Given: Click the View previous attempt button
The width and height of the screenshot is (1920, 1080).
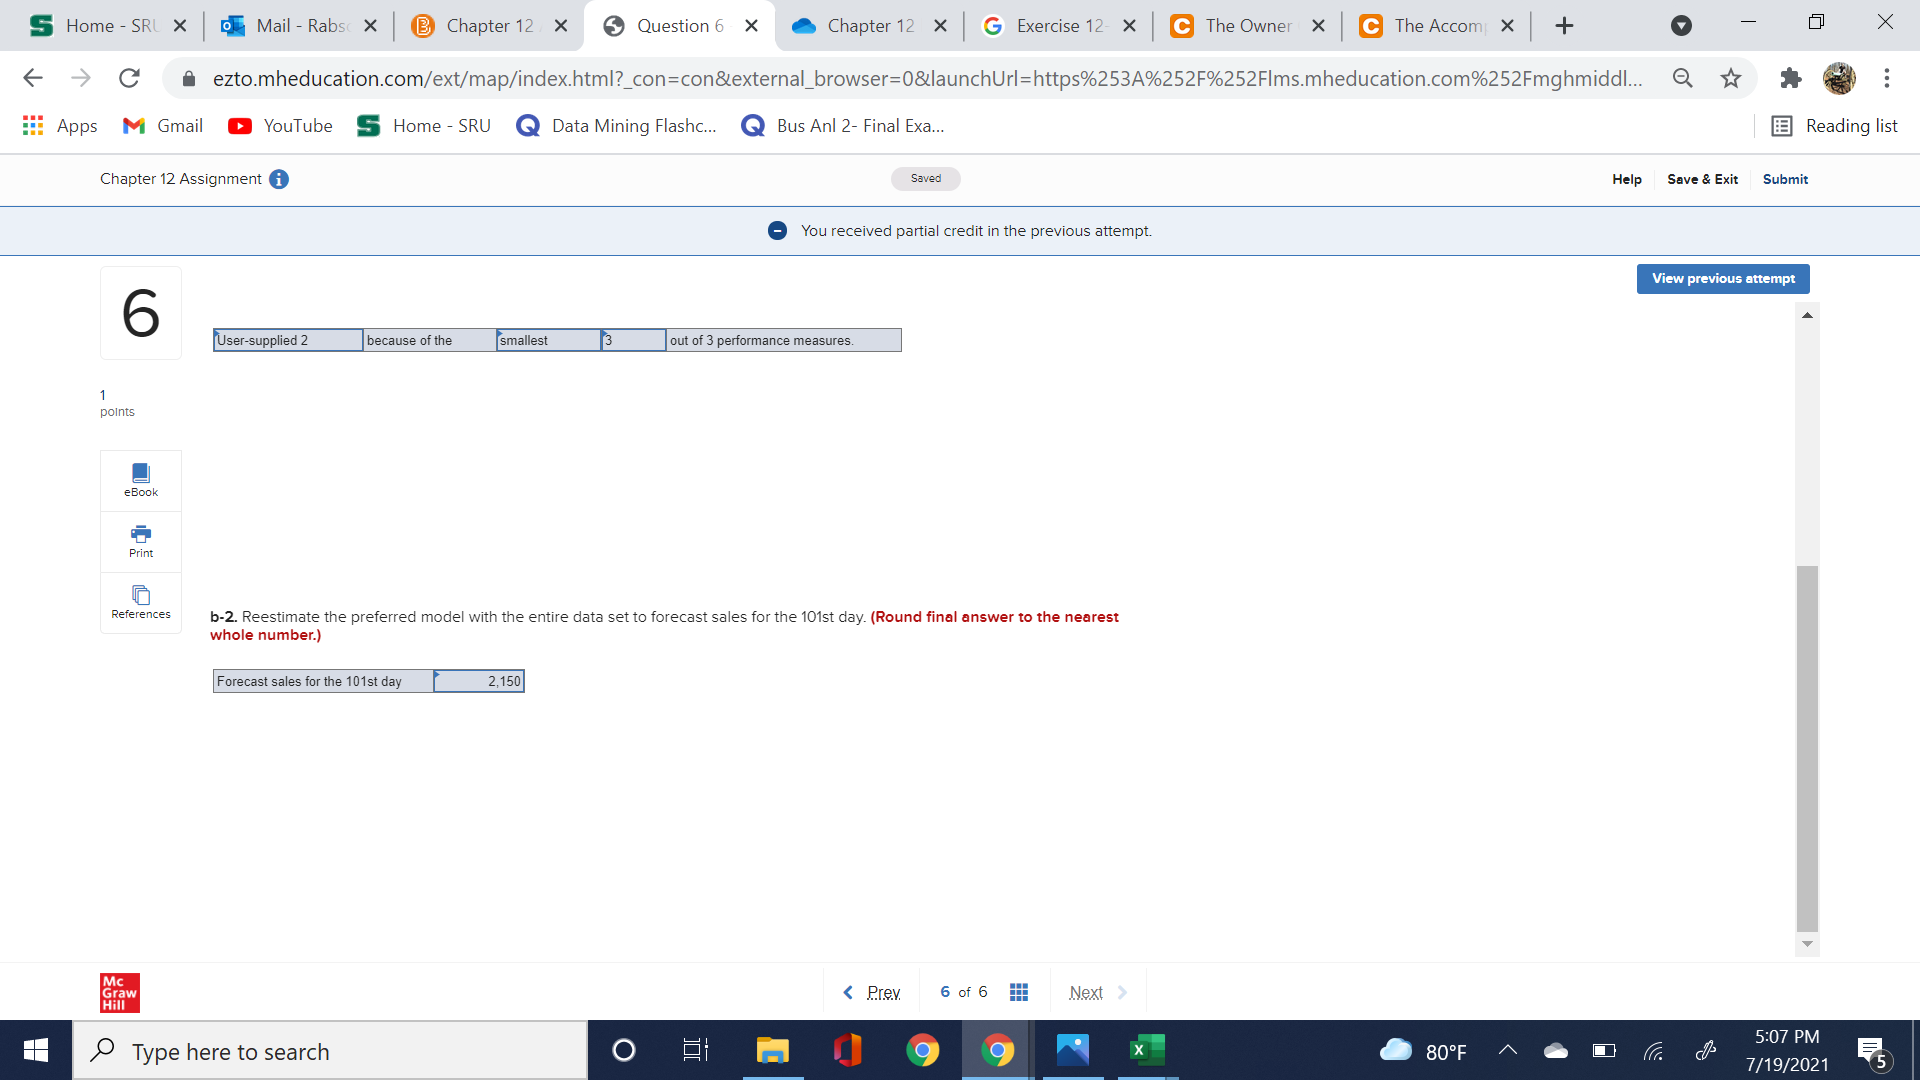Looking at the screenshot, I should pyautogui.click(x=1724, y=278).
